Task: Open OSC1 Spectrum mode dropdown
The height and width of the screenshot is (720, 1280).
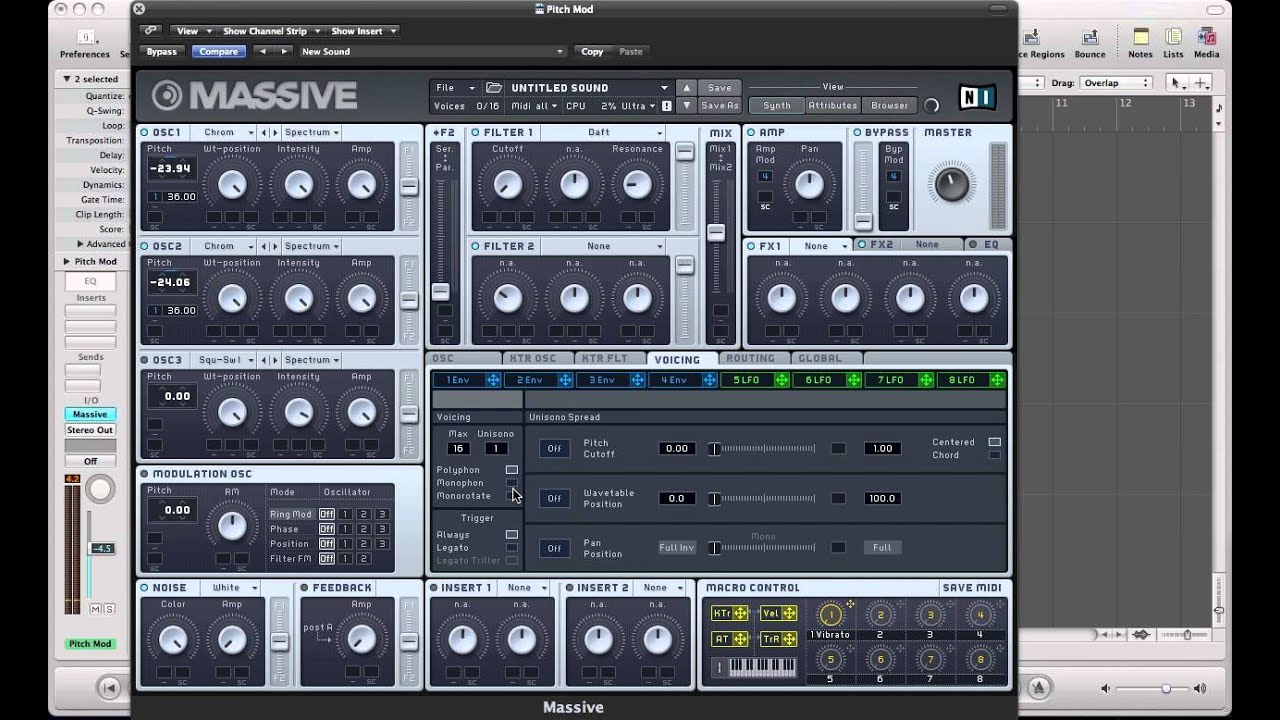Action: (x=311, y=132)
